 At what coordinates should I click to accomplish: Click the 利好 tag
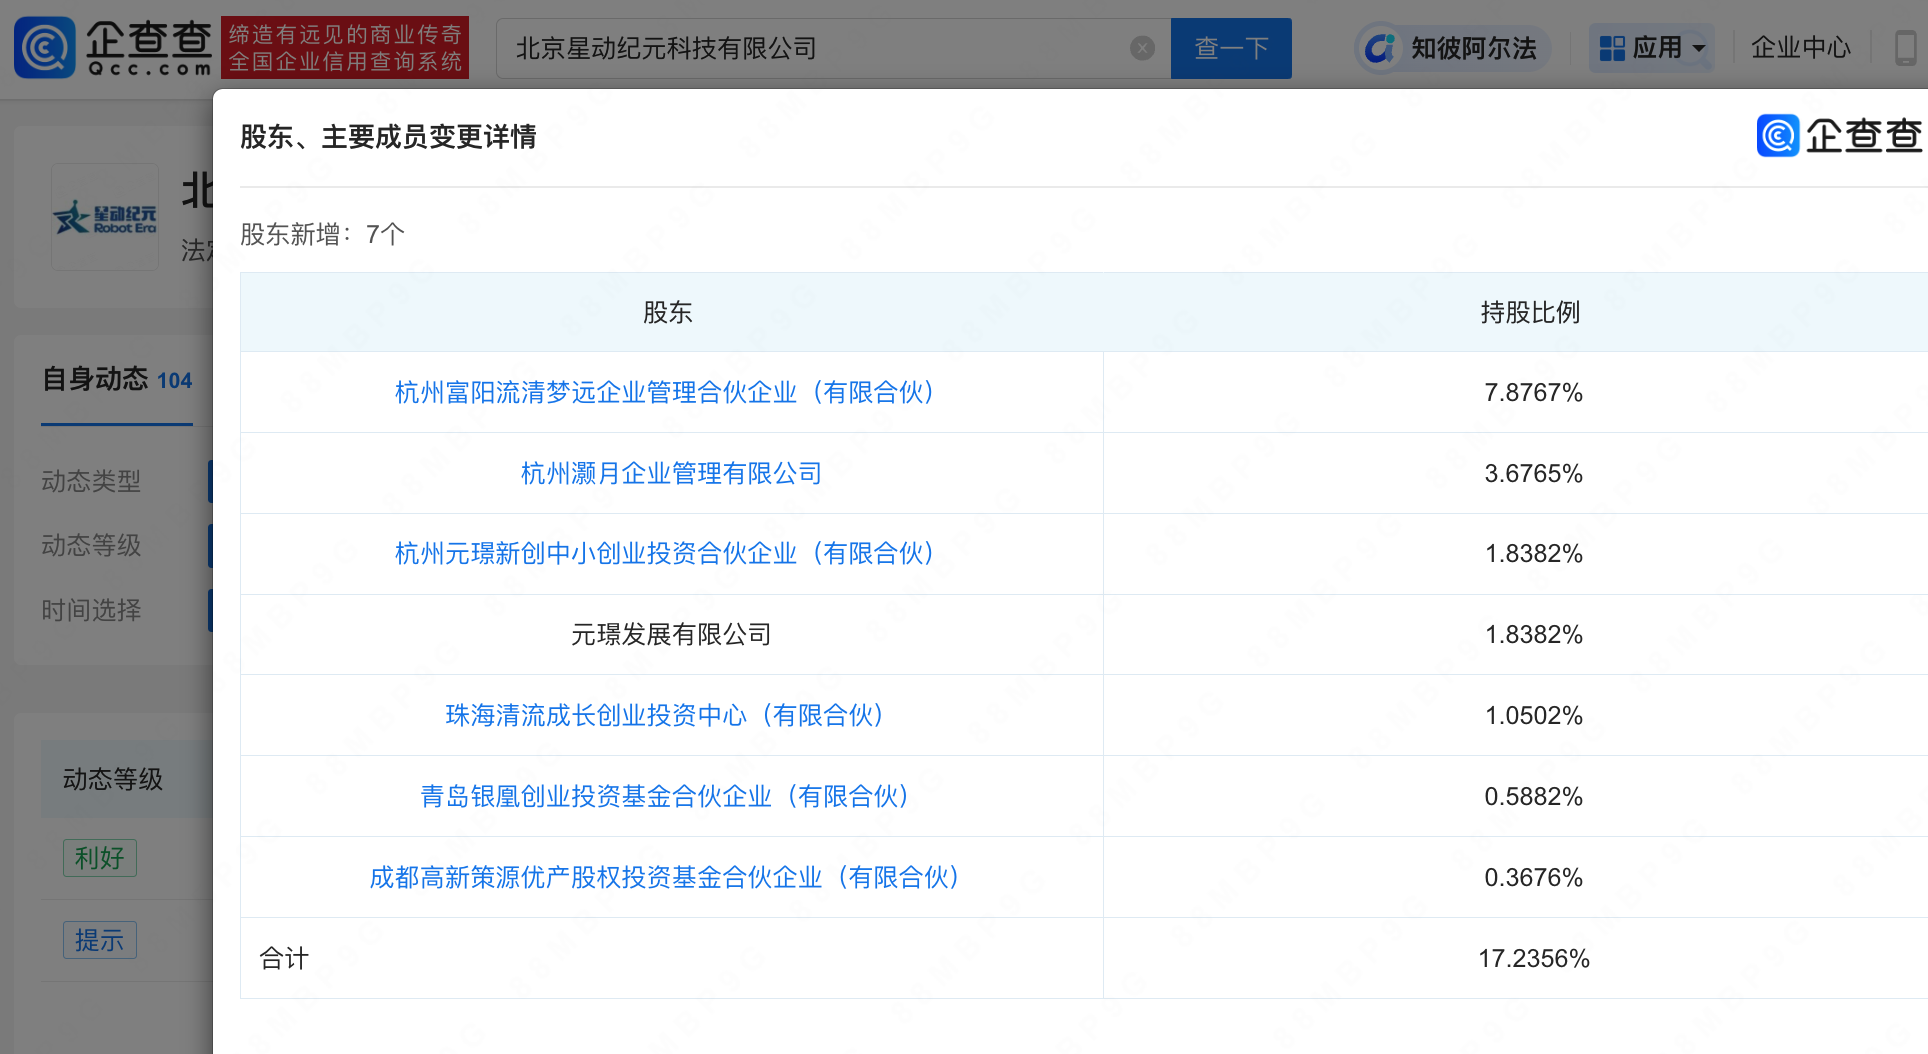coord(100,858)
